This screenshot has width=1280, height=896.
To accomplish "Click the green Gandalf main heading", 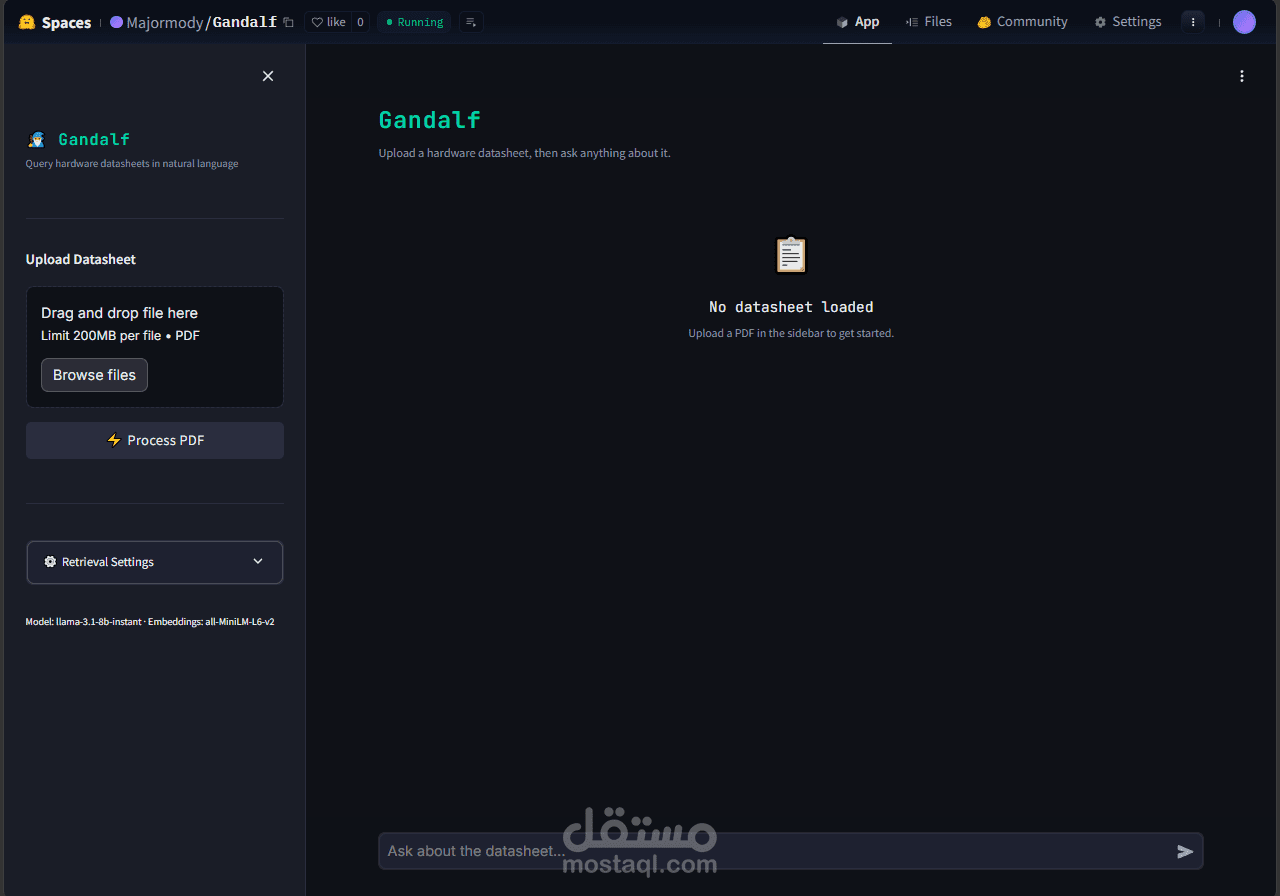I will click(x=430, y=120).
